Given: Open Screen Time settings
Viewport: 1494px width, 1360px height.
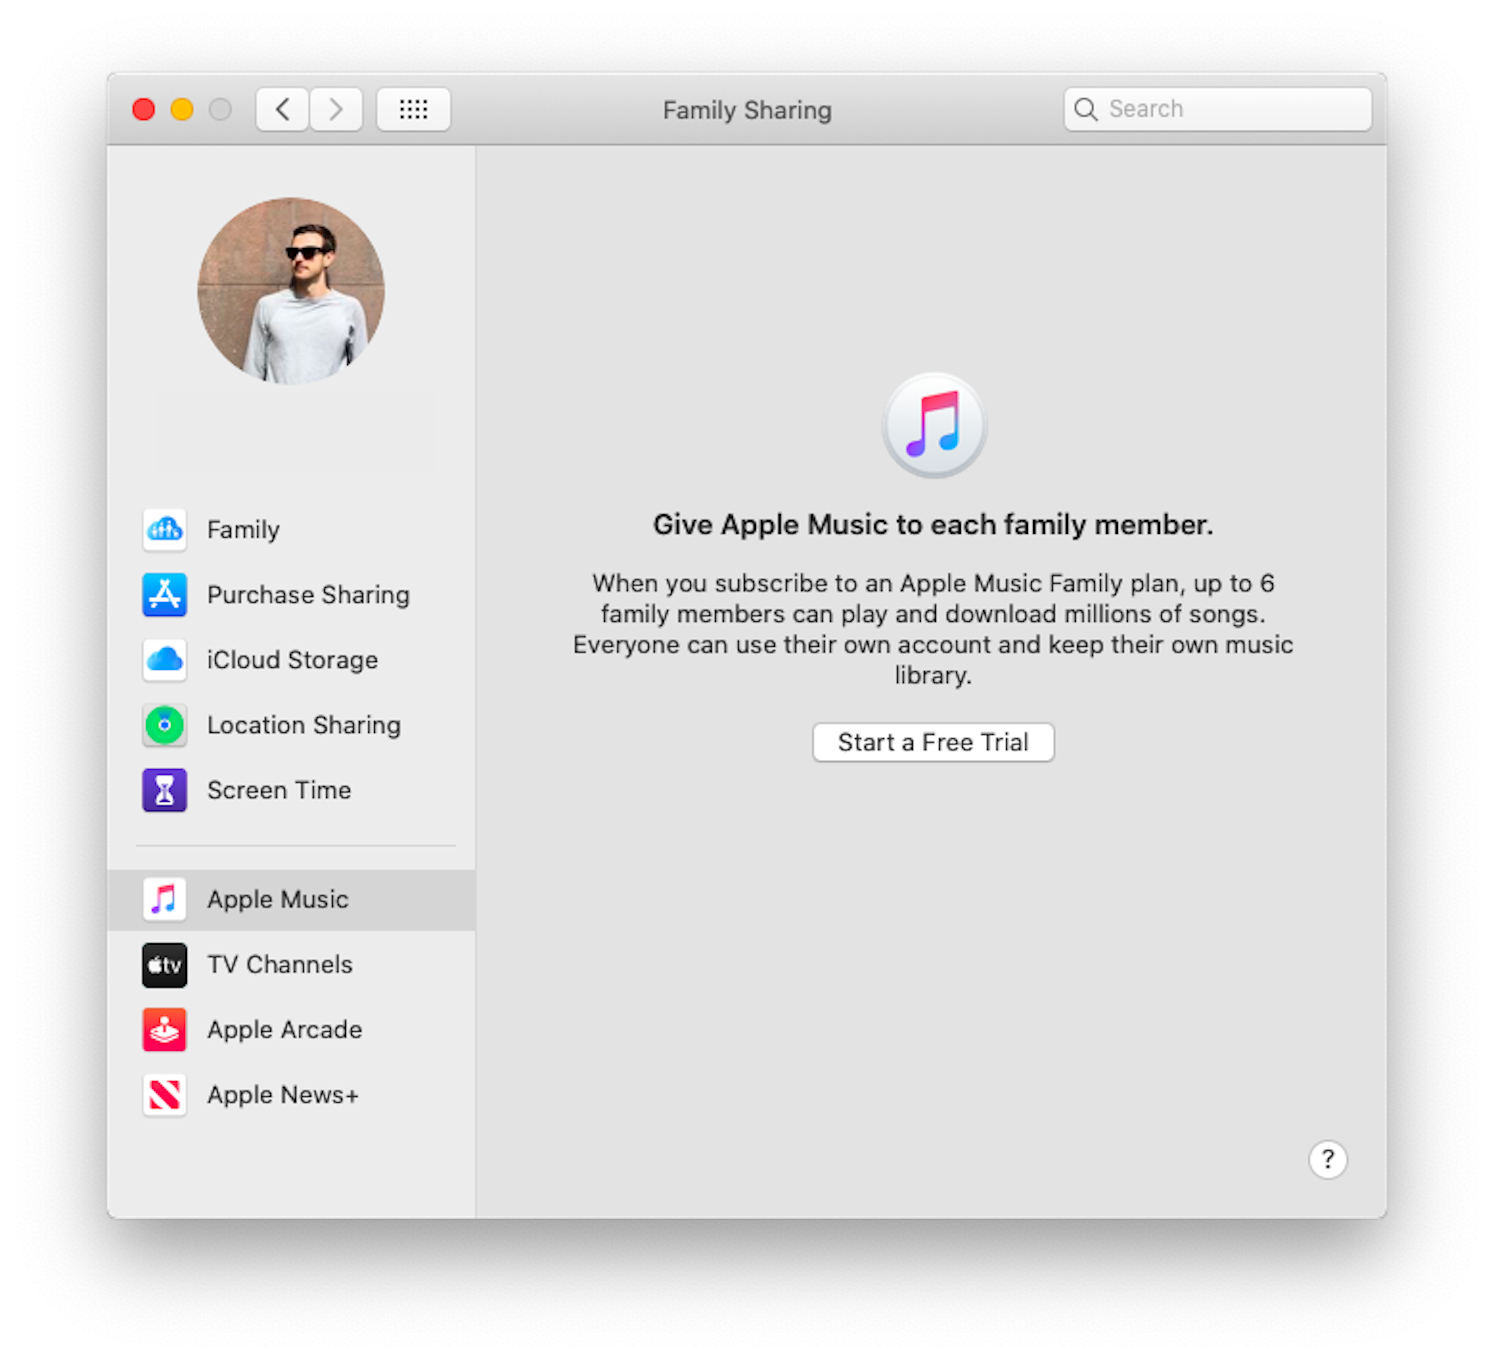Looking at the screenshot, I should (x=279, y=789).
